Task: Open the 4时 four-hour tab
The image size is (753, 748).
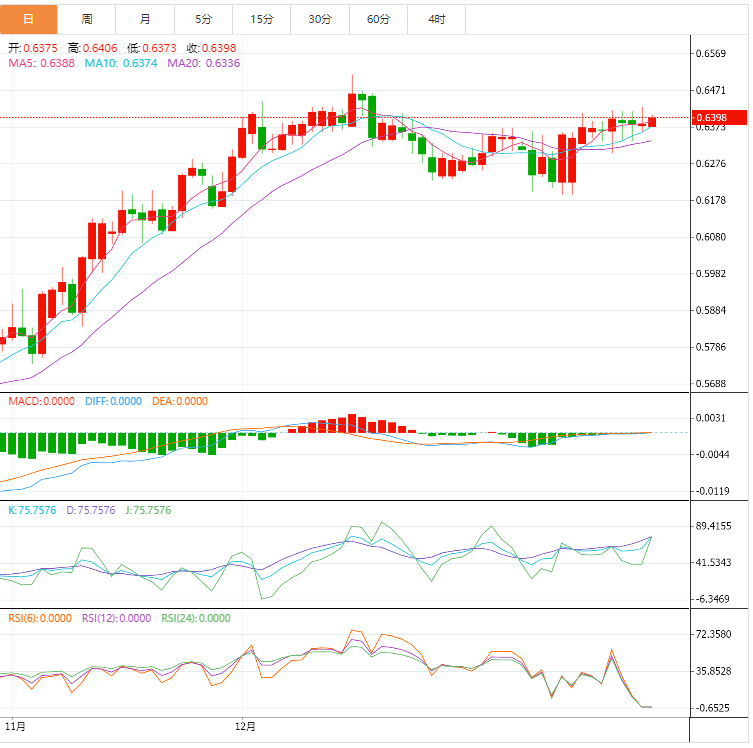Action: (437, 19)
